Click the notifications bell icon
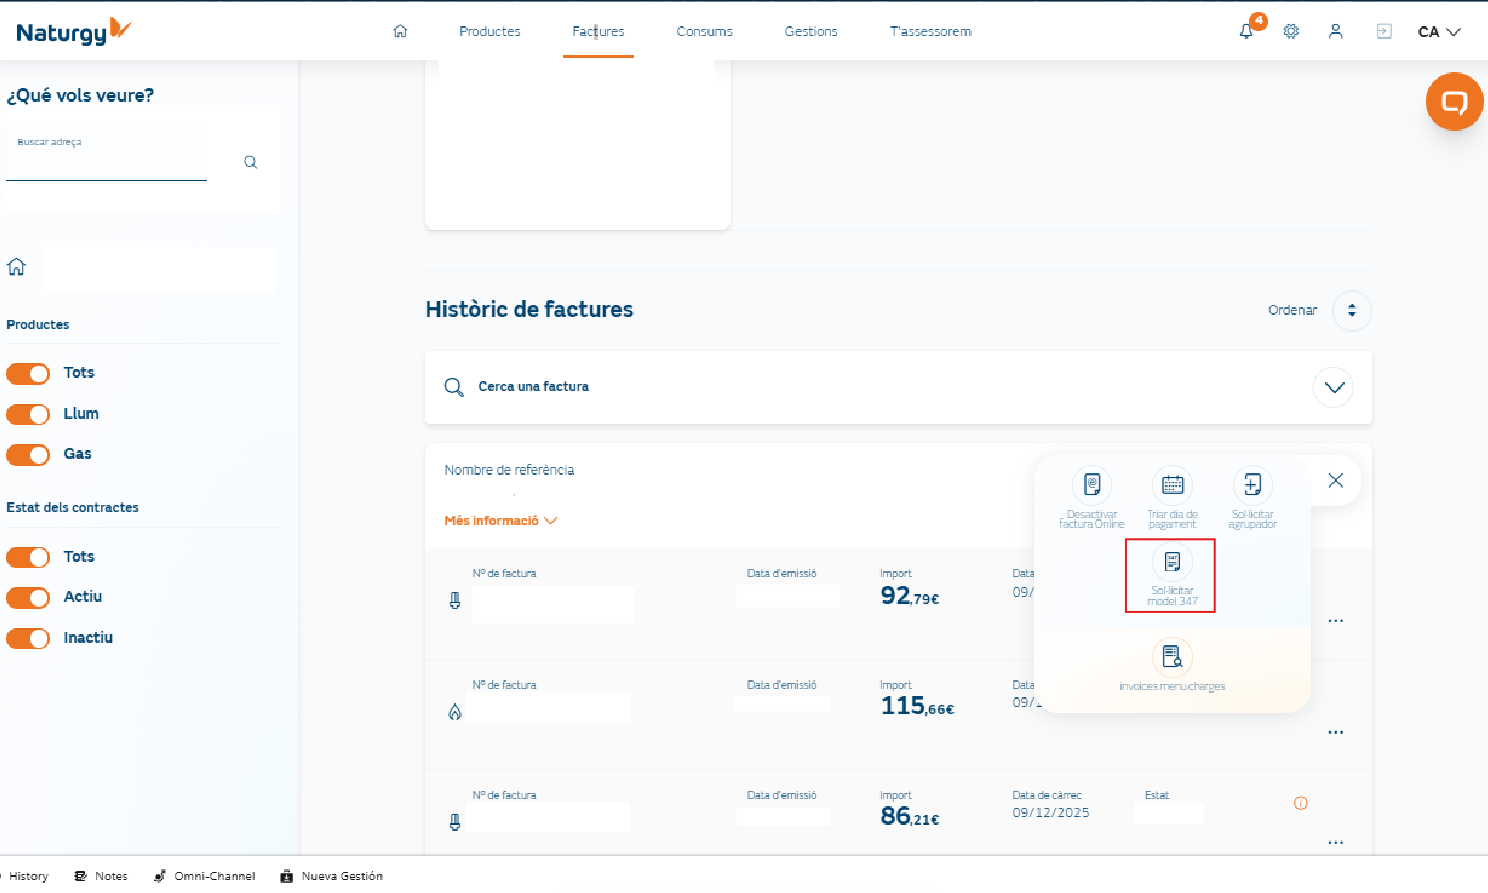Screen dimensions: 1488x893 (x=1246, y=32)
